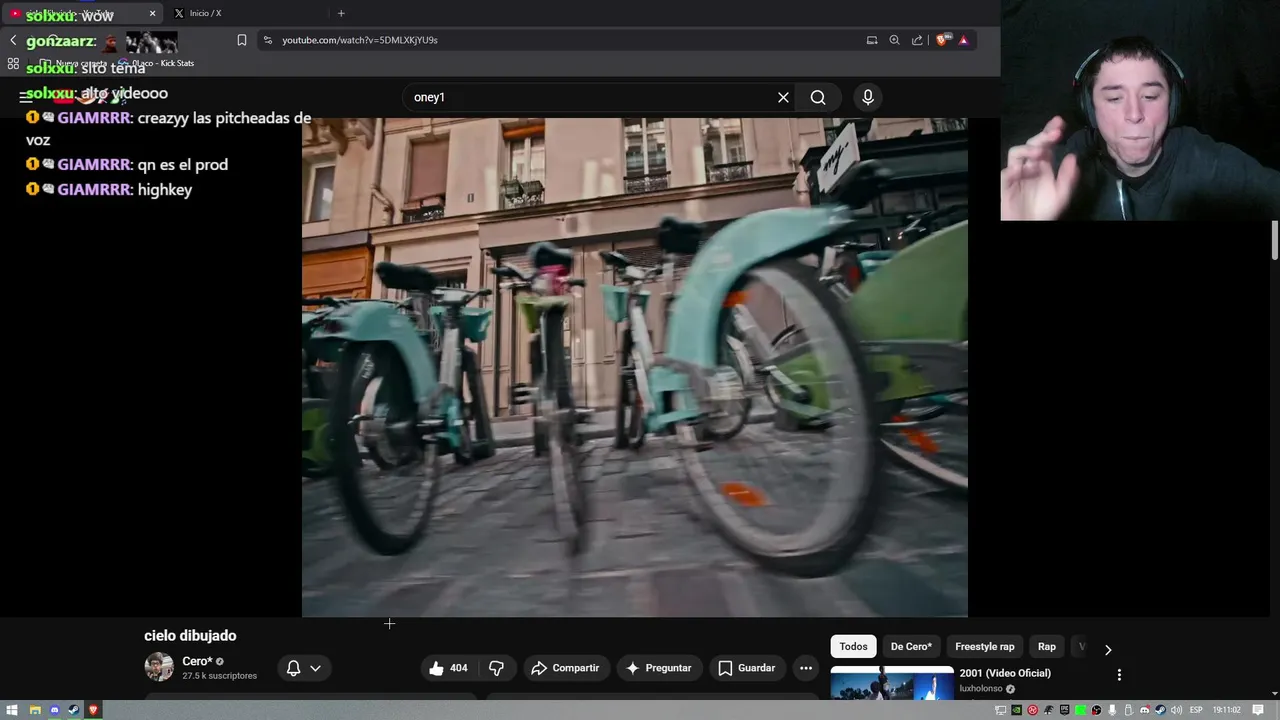Click the Steam tray icon
This screenshot has height=720, width=1280.
pos(1161,710)
